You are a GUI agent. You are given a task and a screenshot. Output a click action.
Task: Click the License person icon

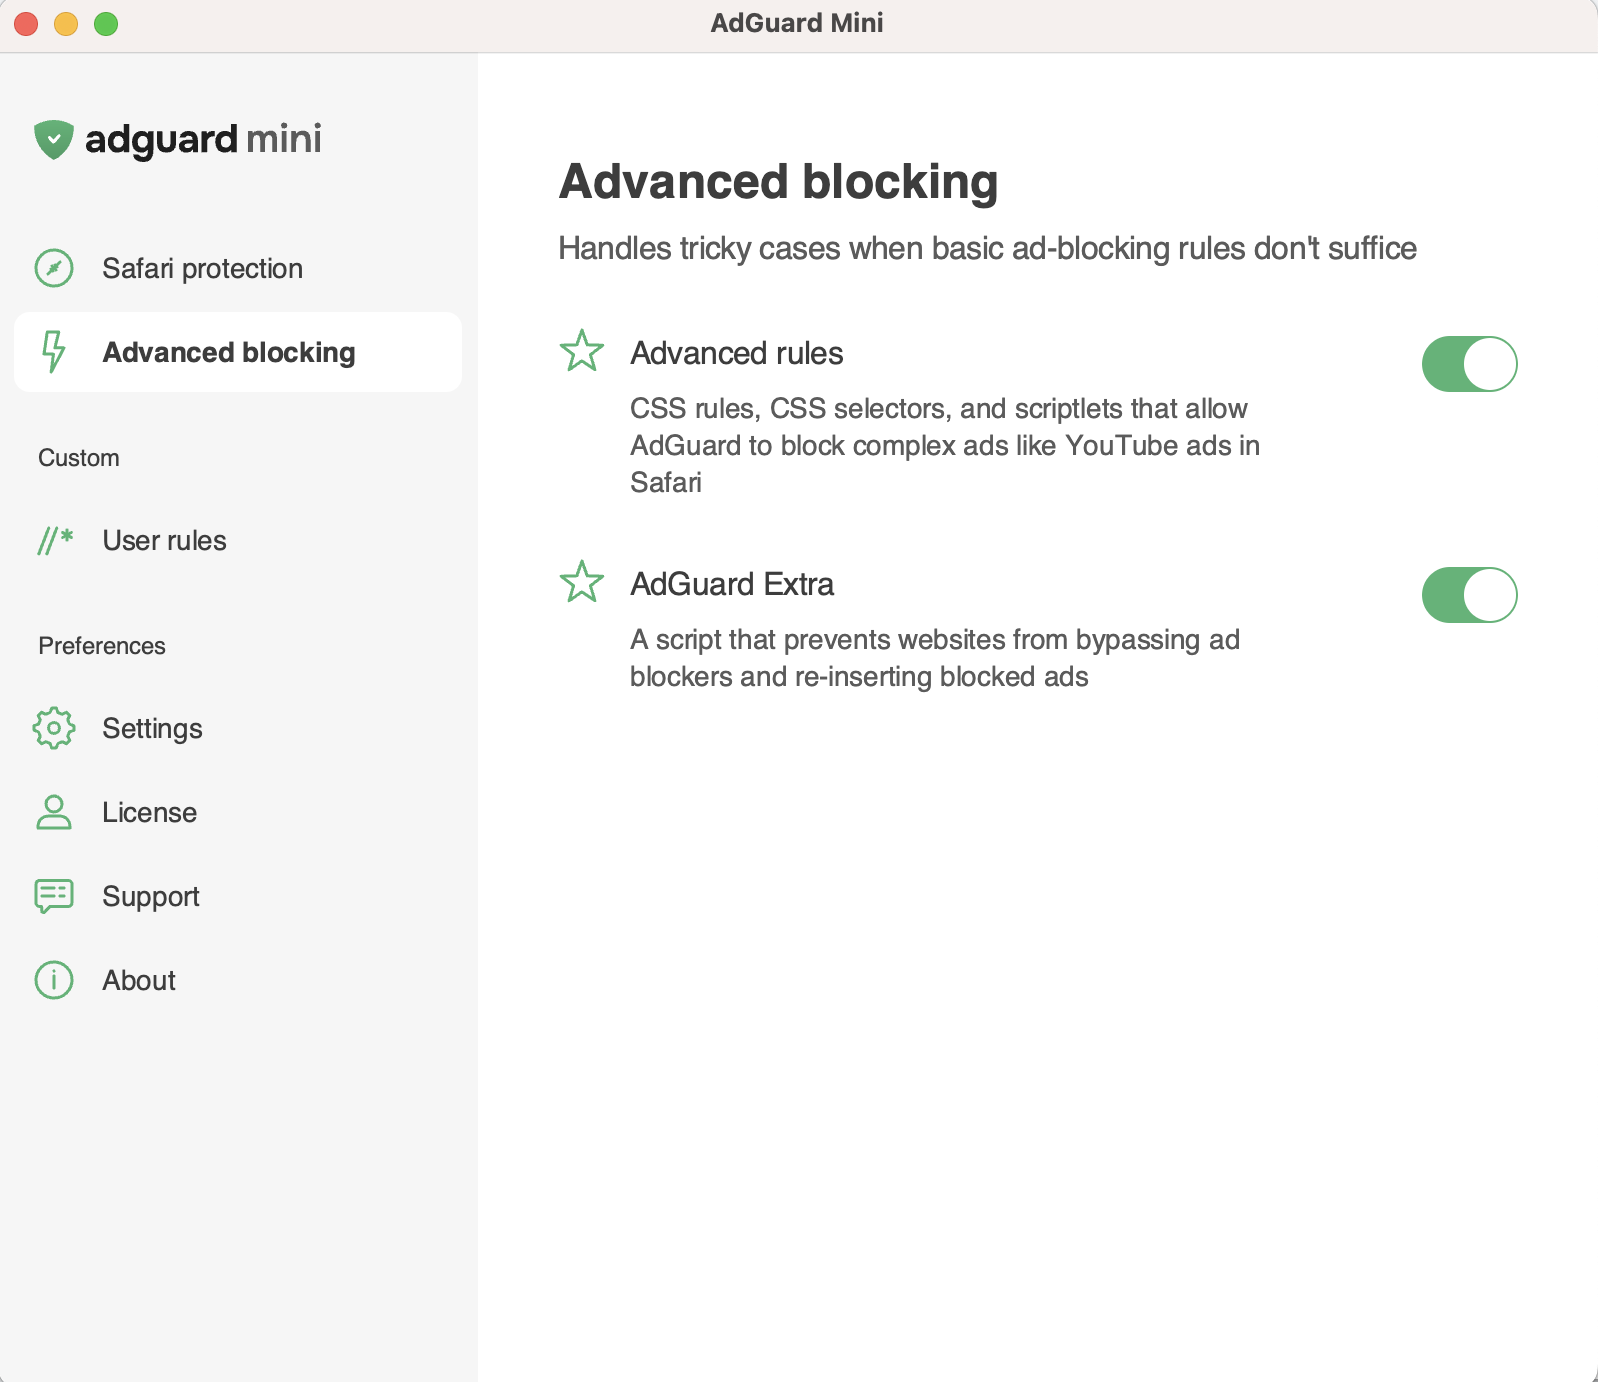point(54,812)
